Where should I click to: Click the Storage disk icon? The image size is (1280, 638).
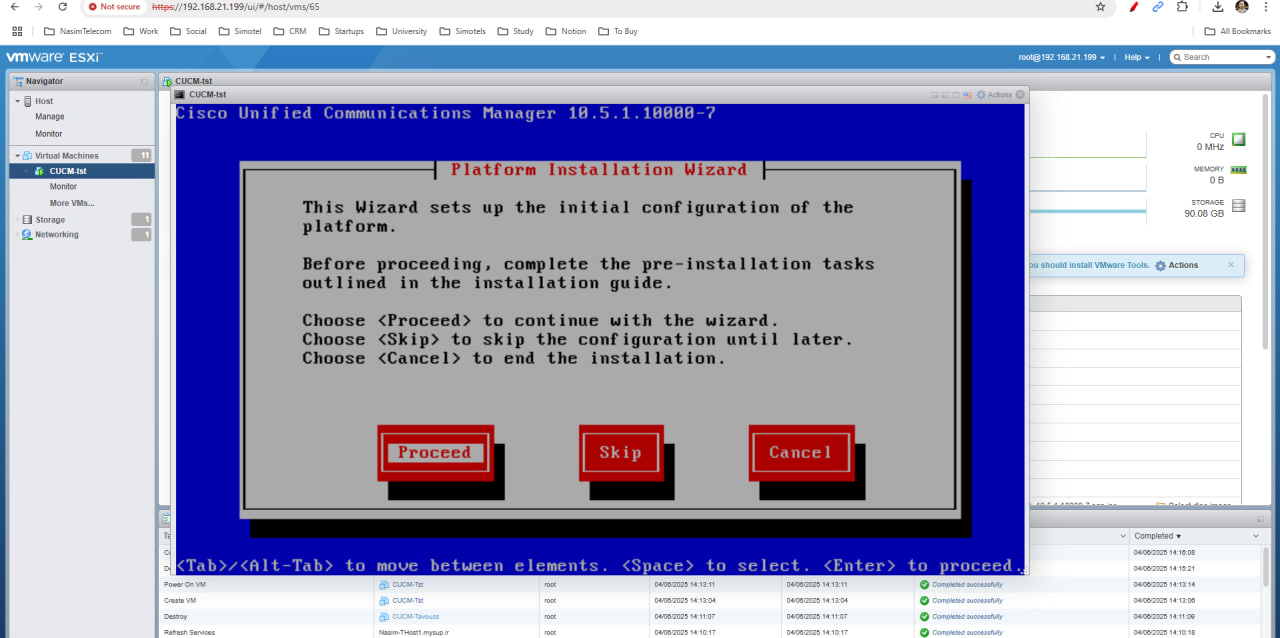tap(1239, 206)
